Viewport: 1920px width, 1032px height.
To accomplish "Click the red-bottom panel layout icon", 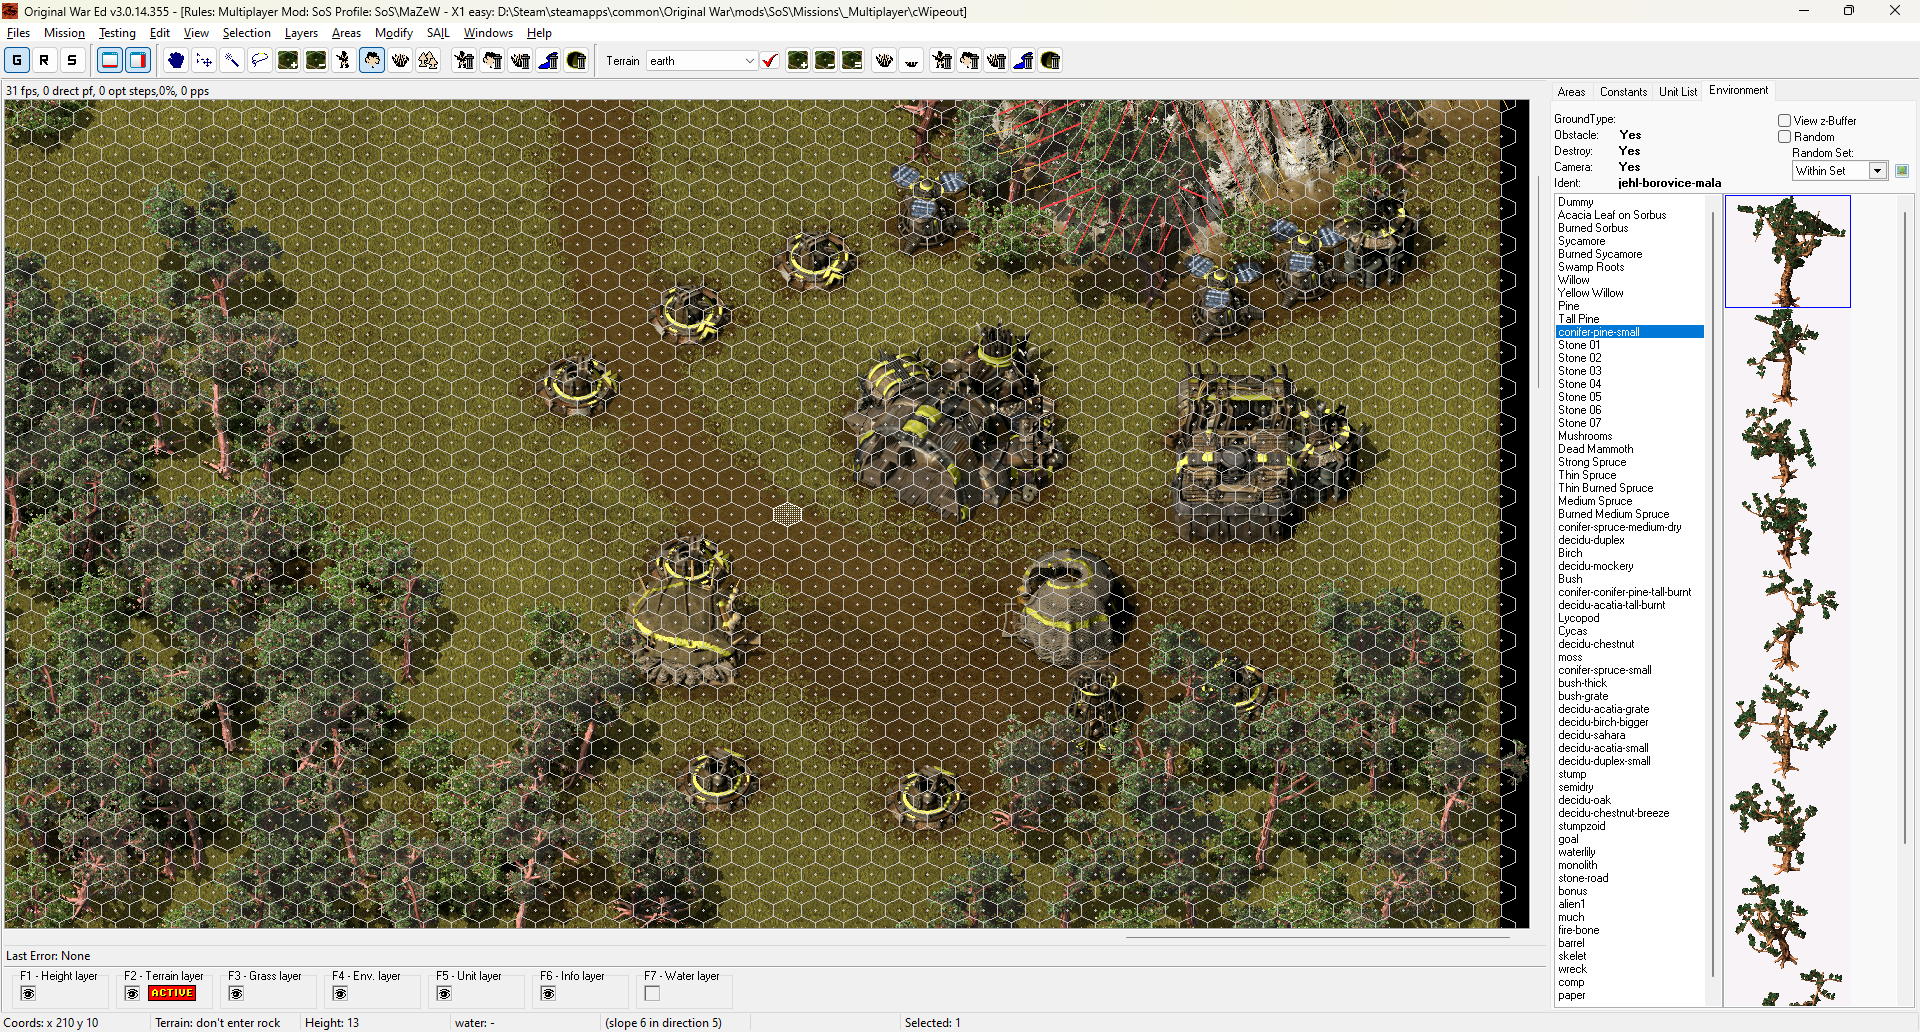I will coord(110,60).
